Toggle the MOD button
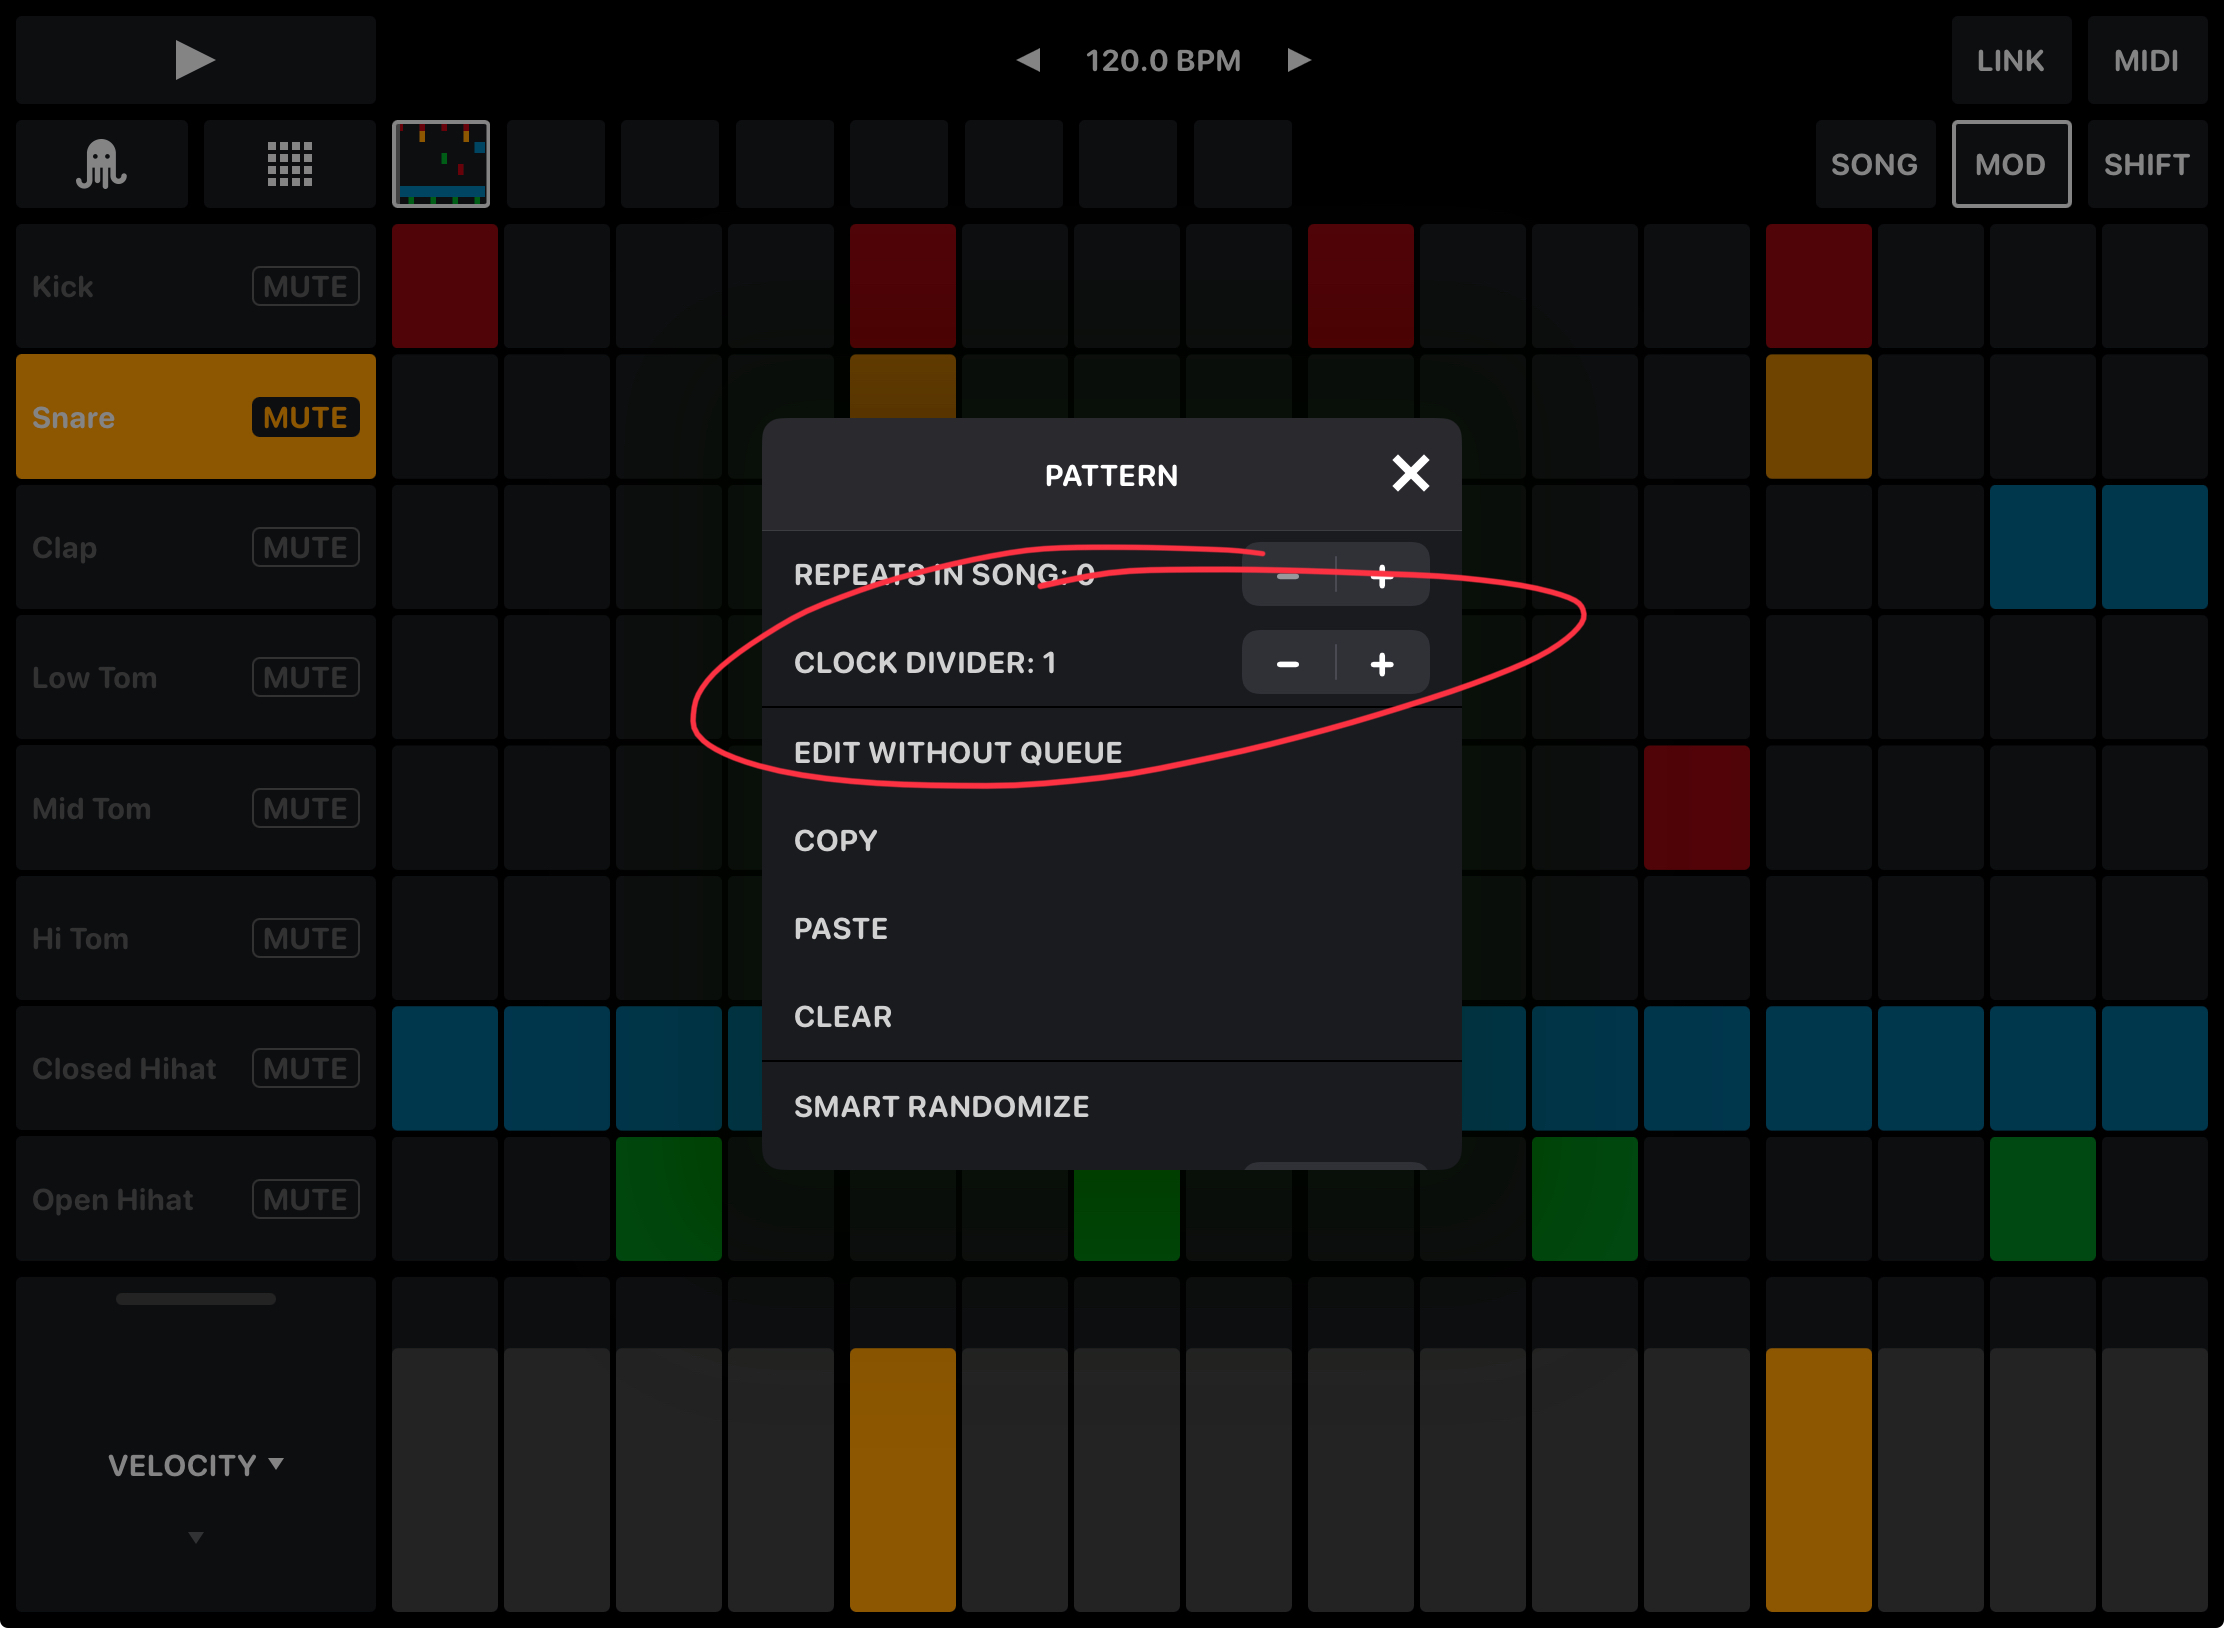Screen dimensions: 2224x1628 click(2010, 164)
